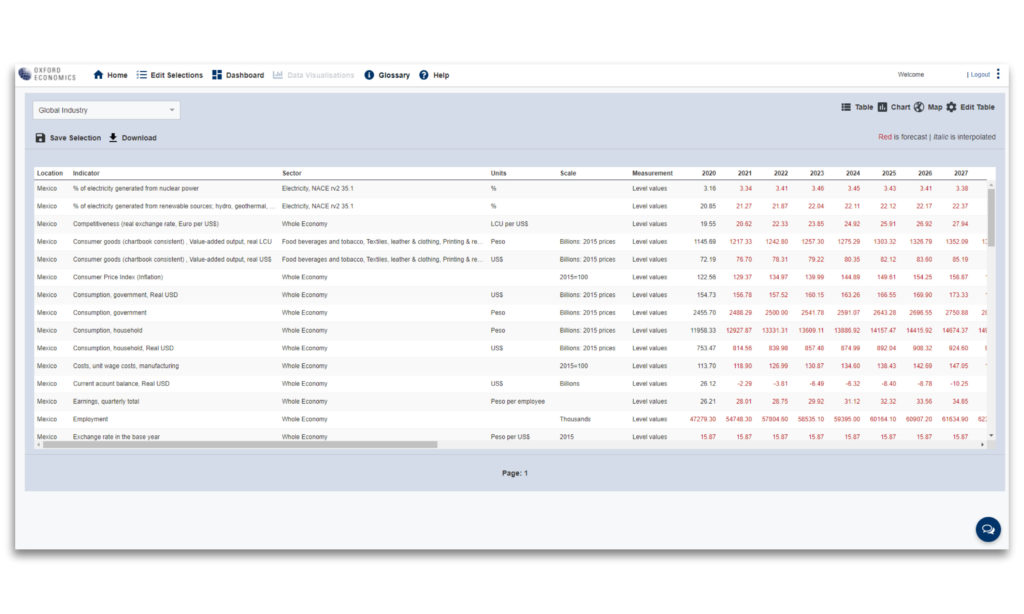Click the Logout link
1024x614 pixels.
tap(980, 74)
